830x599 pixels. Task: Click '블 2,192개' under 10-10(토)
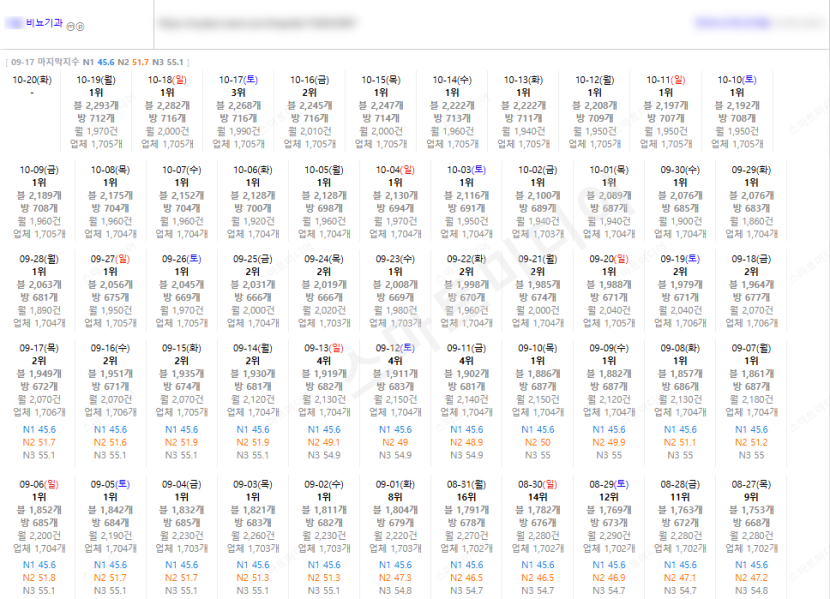[x=737, y=105]
